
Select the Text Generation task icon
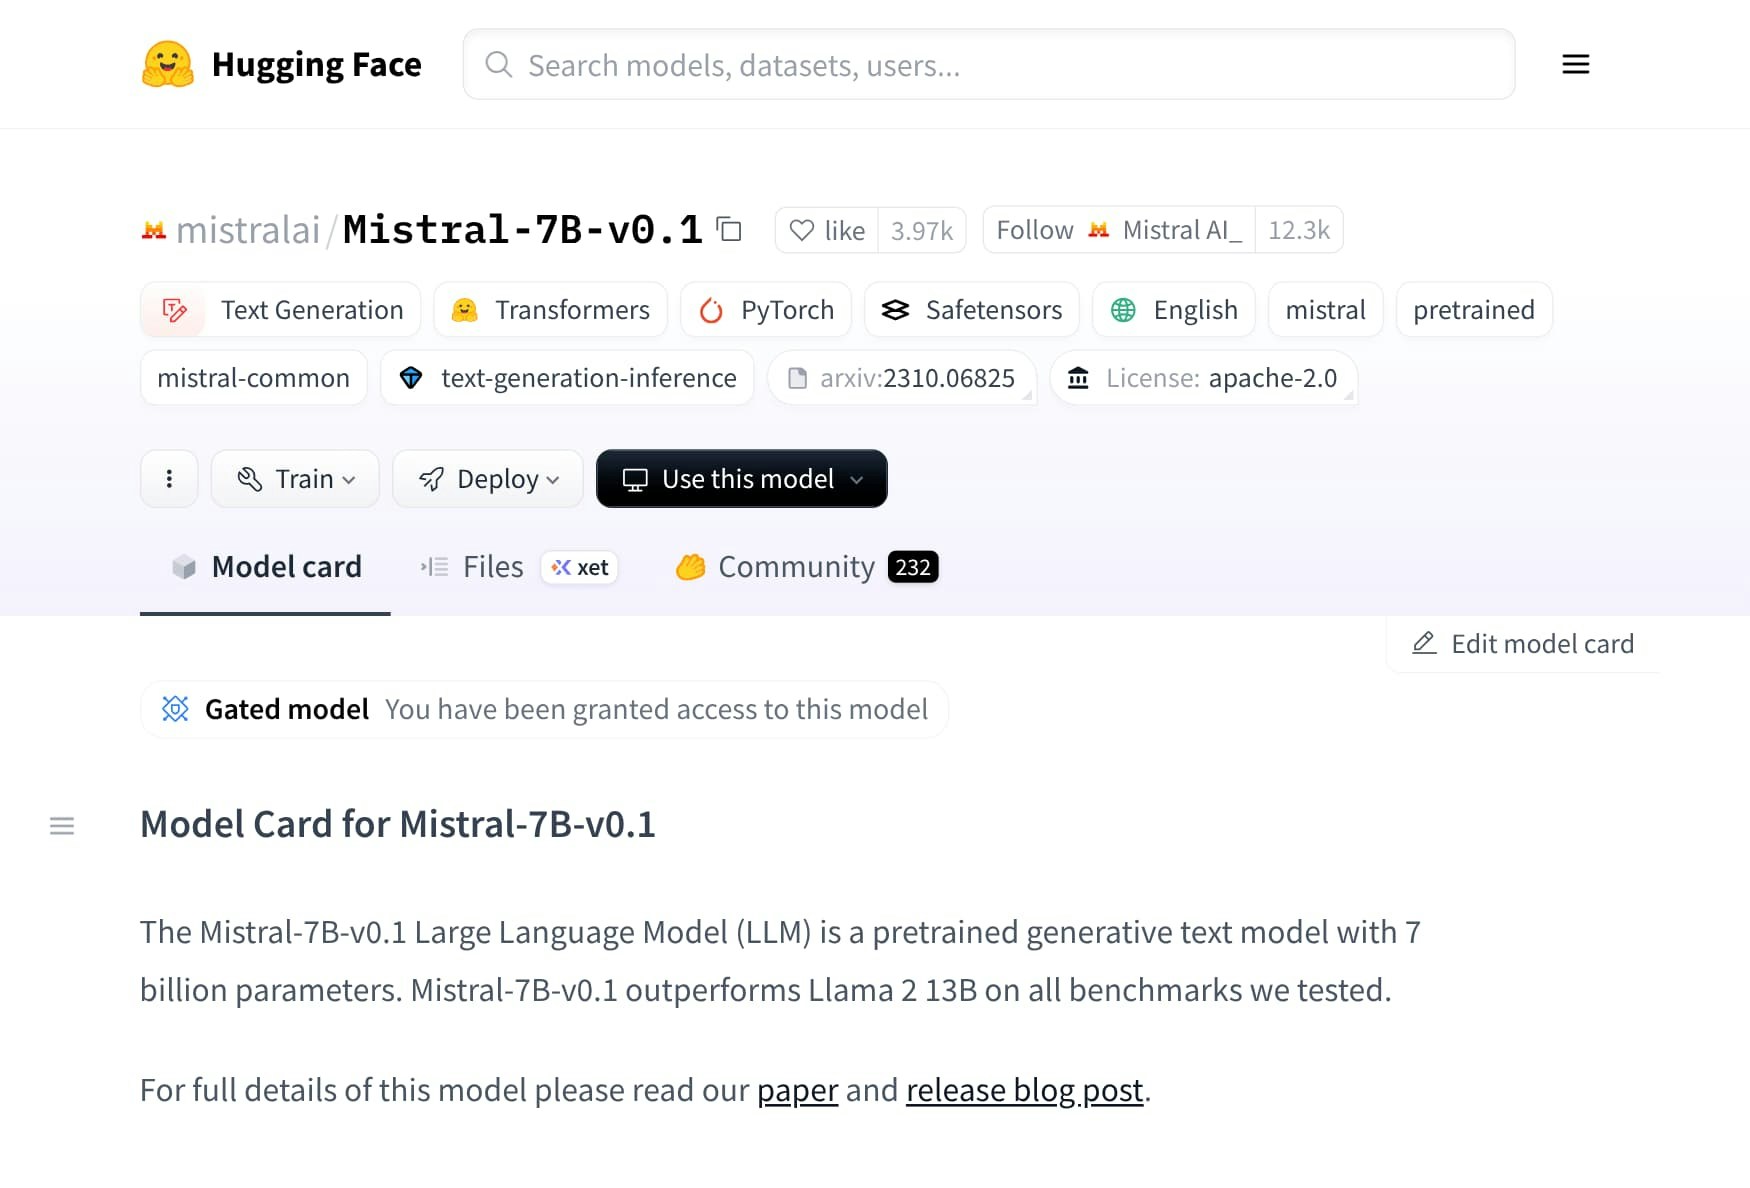click(173, 310)
